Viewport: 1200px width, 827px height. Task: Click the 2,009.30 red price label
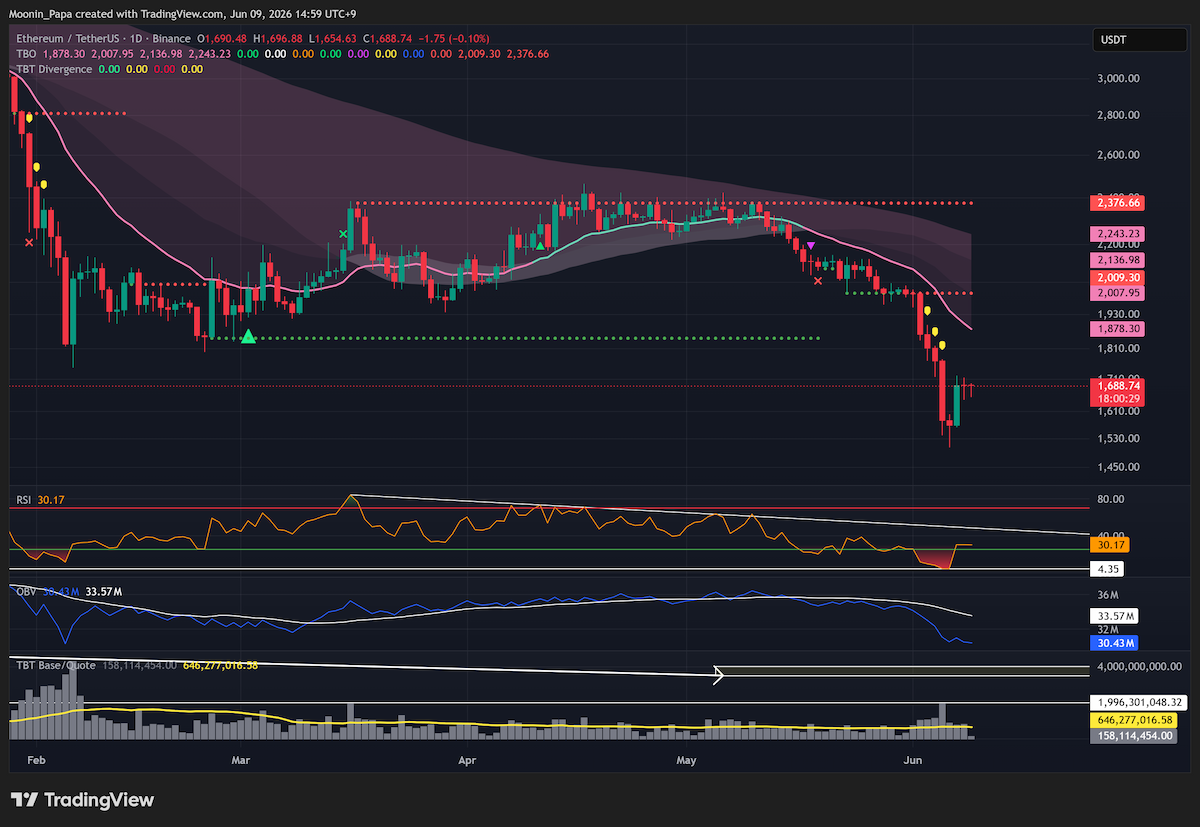[1117, 277]
